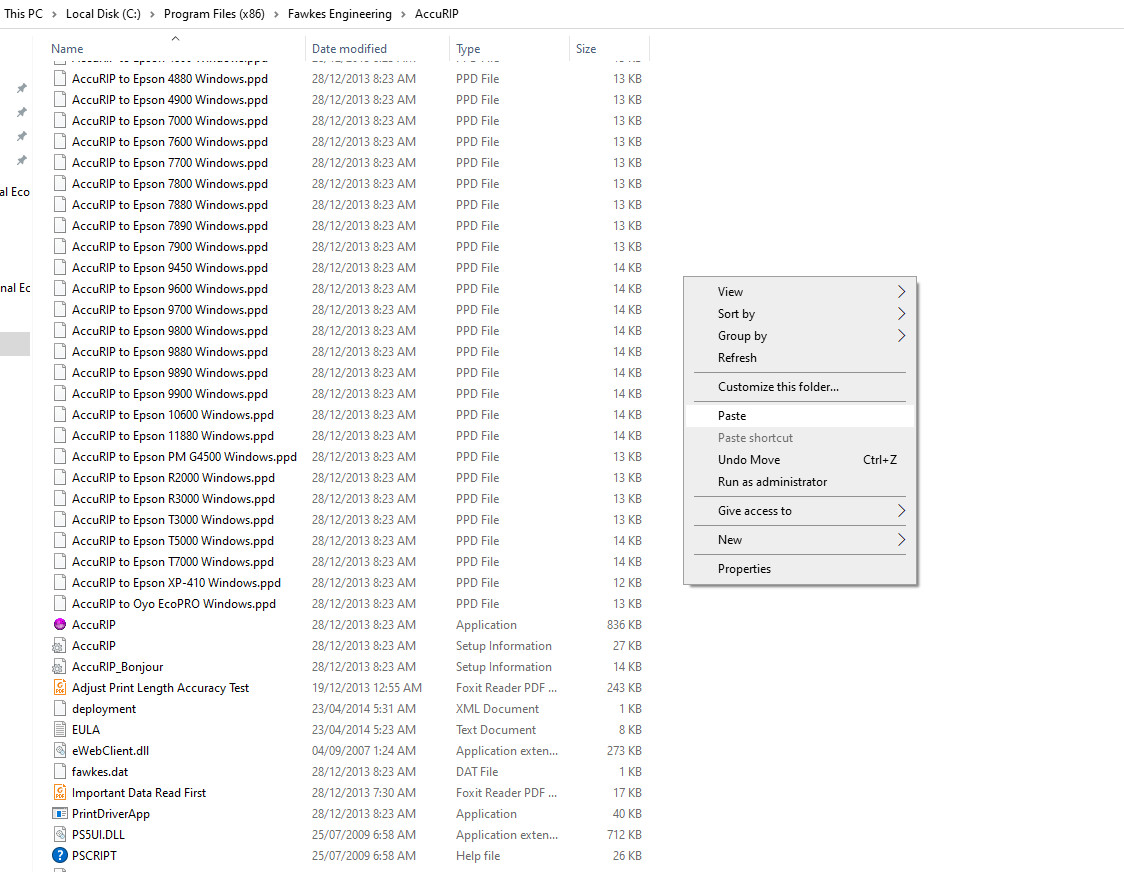Click the AccuRIP to Epson 10600 Windows.ppd file icon
Image resolution: width=1124 pixels, height=888 pixels.
pyautogui.click(x=60, y=414)
